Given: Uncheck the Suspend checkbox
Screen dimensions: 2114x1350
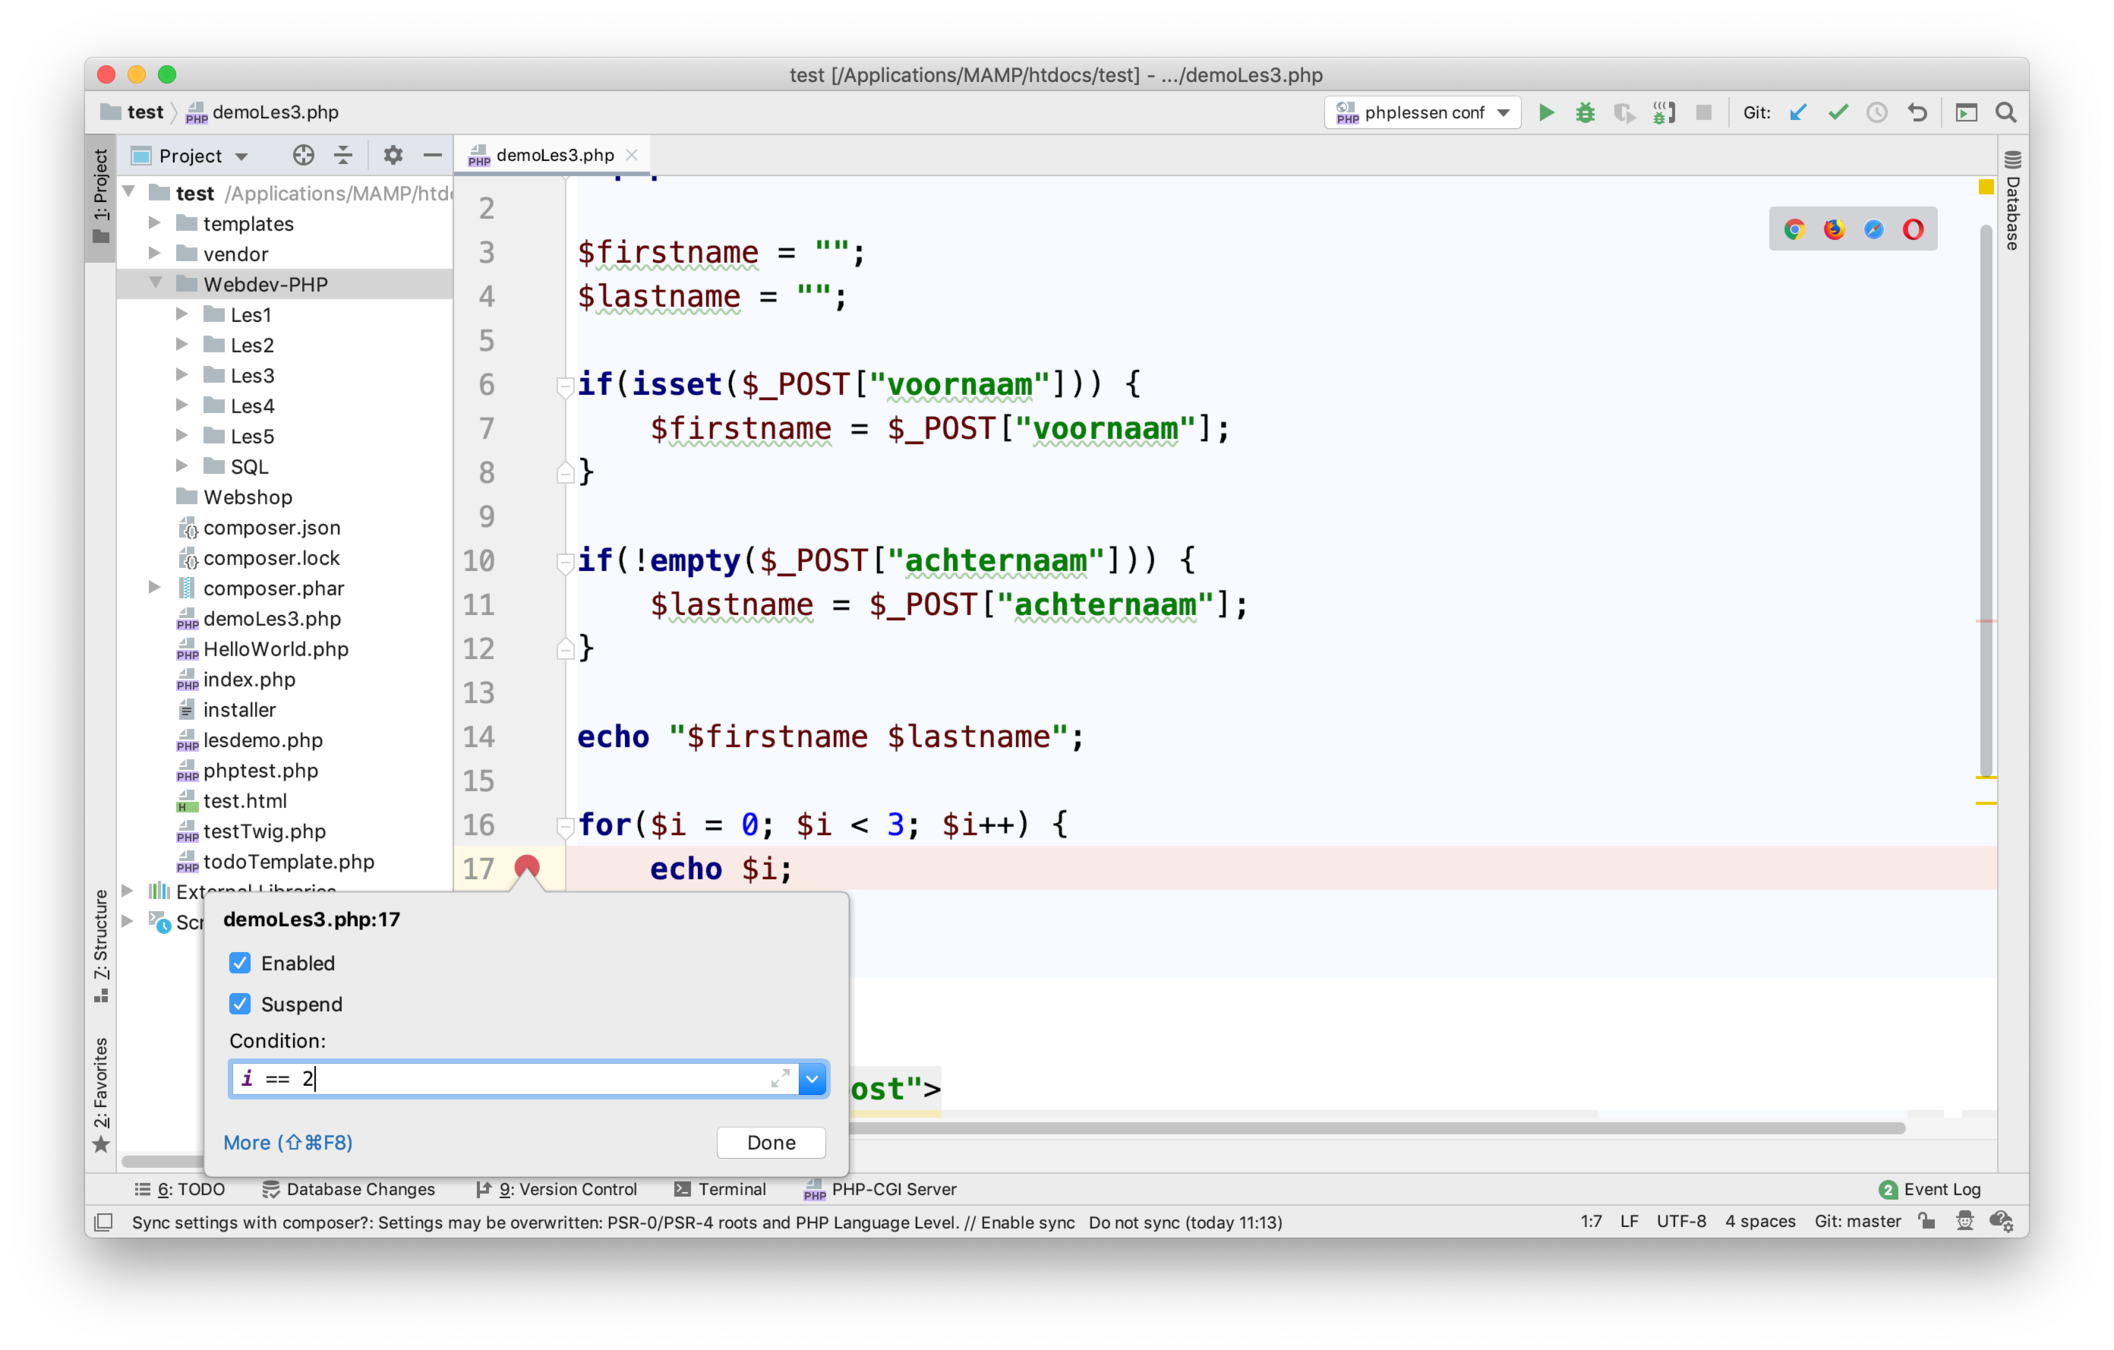Looking at the screenshot, I should click(240, 1004).
